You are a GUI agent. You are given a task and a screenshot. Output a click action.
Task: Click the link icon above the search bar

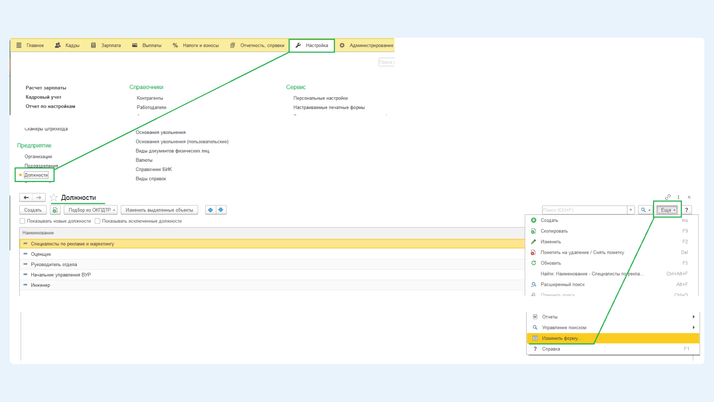click(x=668, y=197)
